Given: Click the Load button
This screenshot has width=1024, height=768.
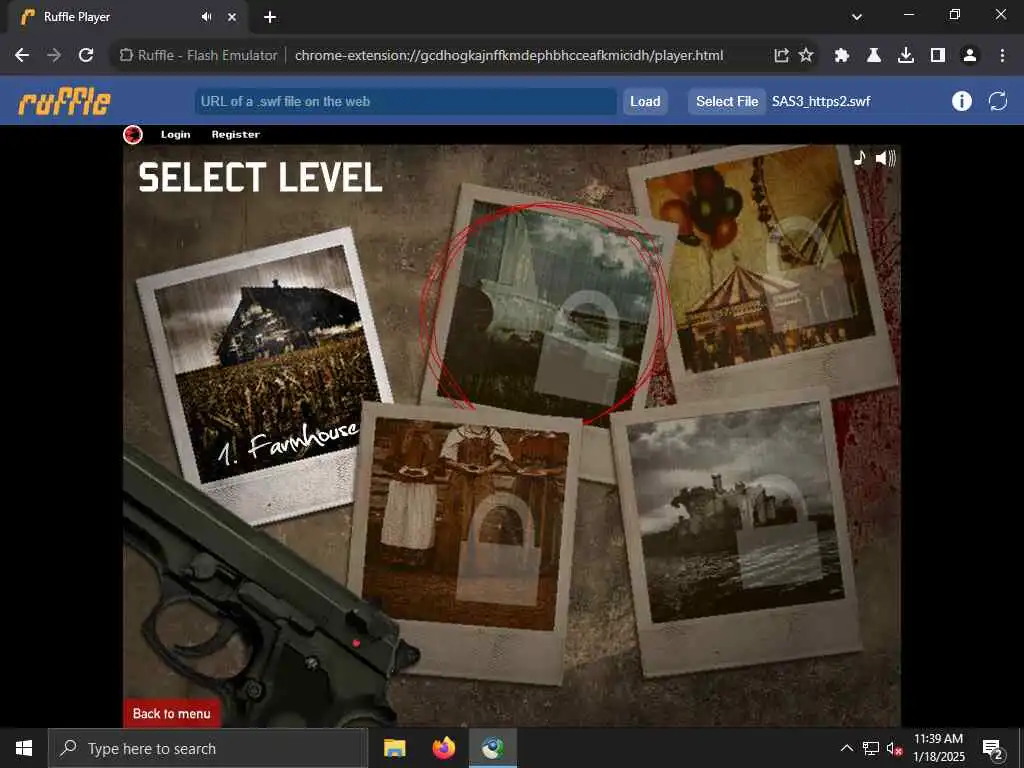Looking at the screenshot, I should point(645,102).
